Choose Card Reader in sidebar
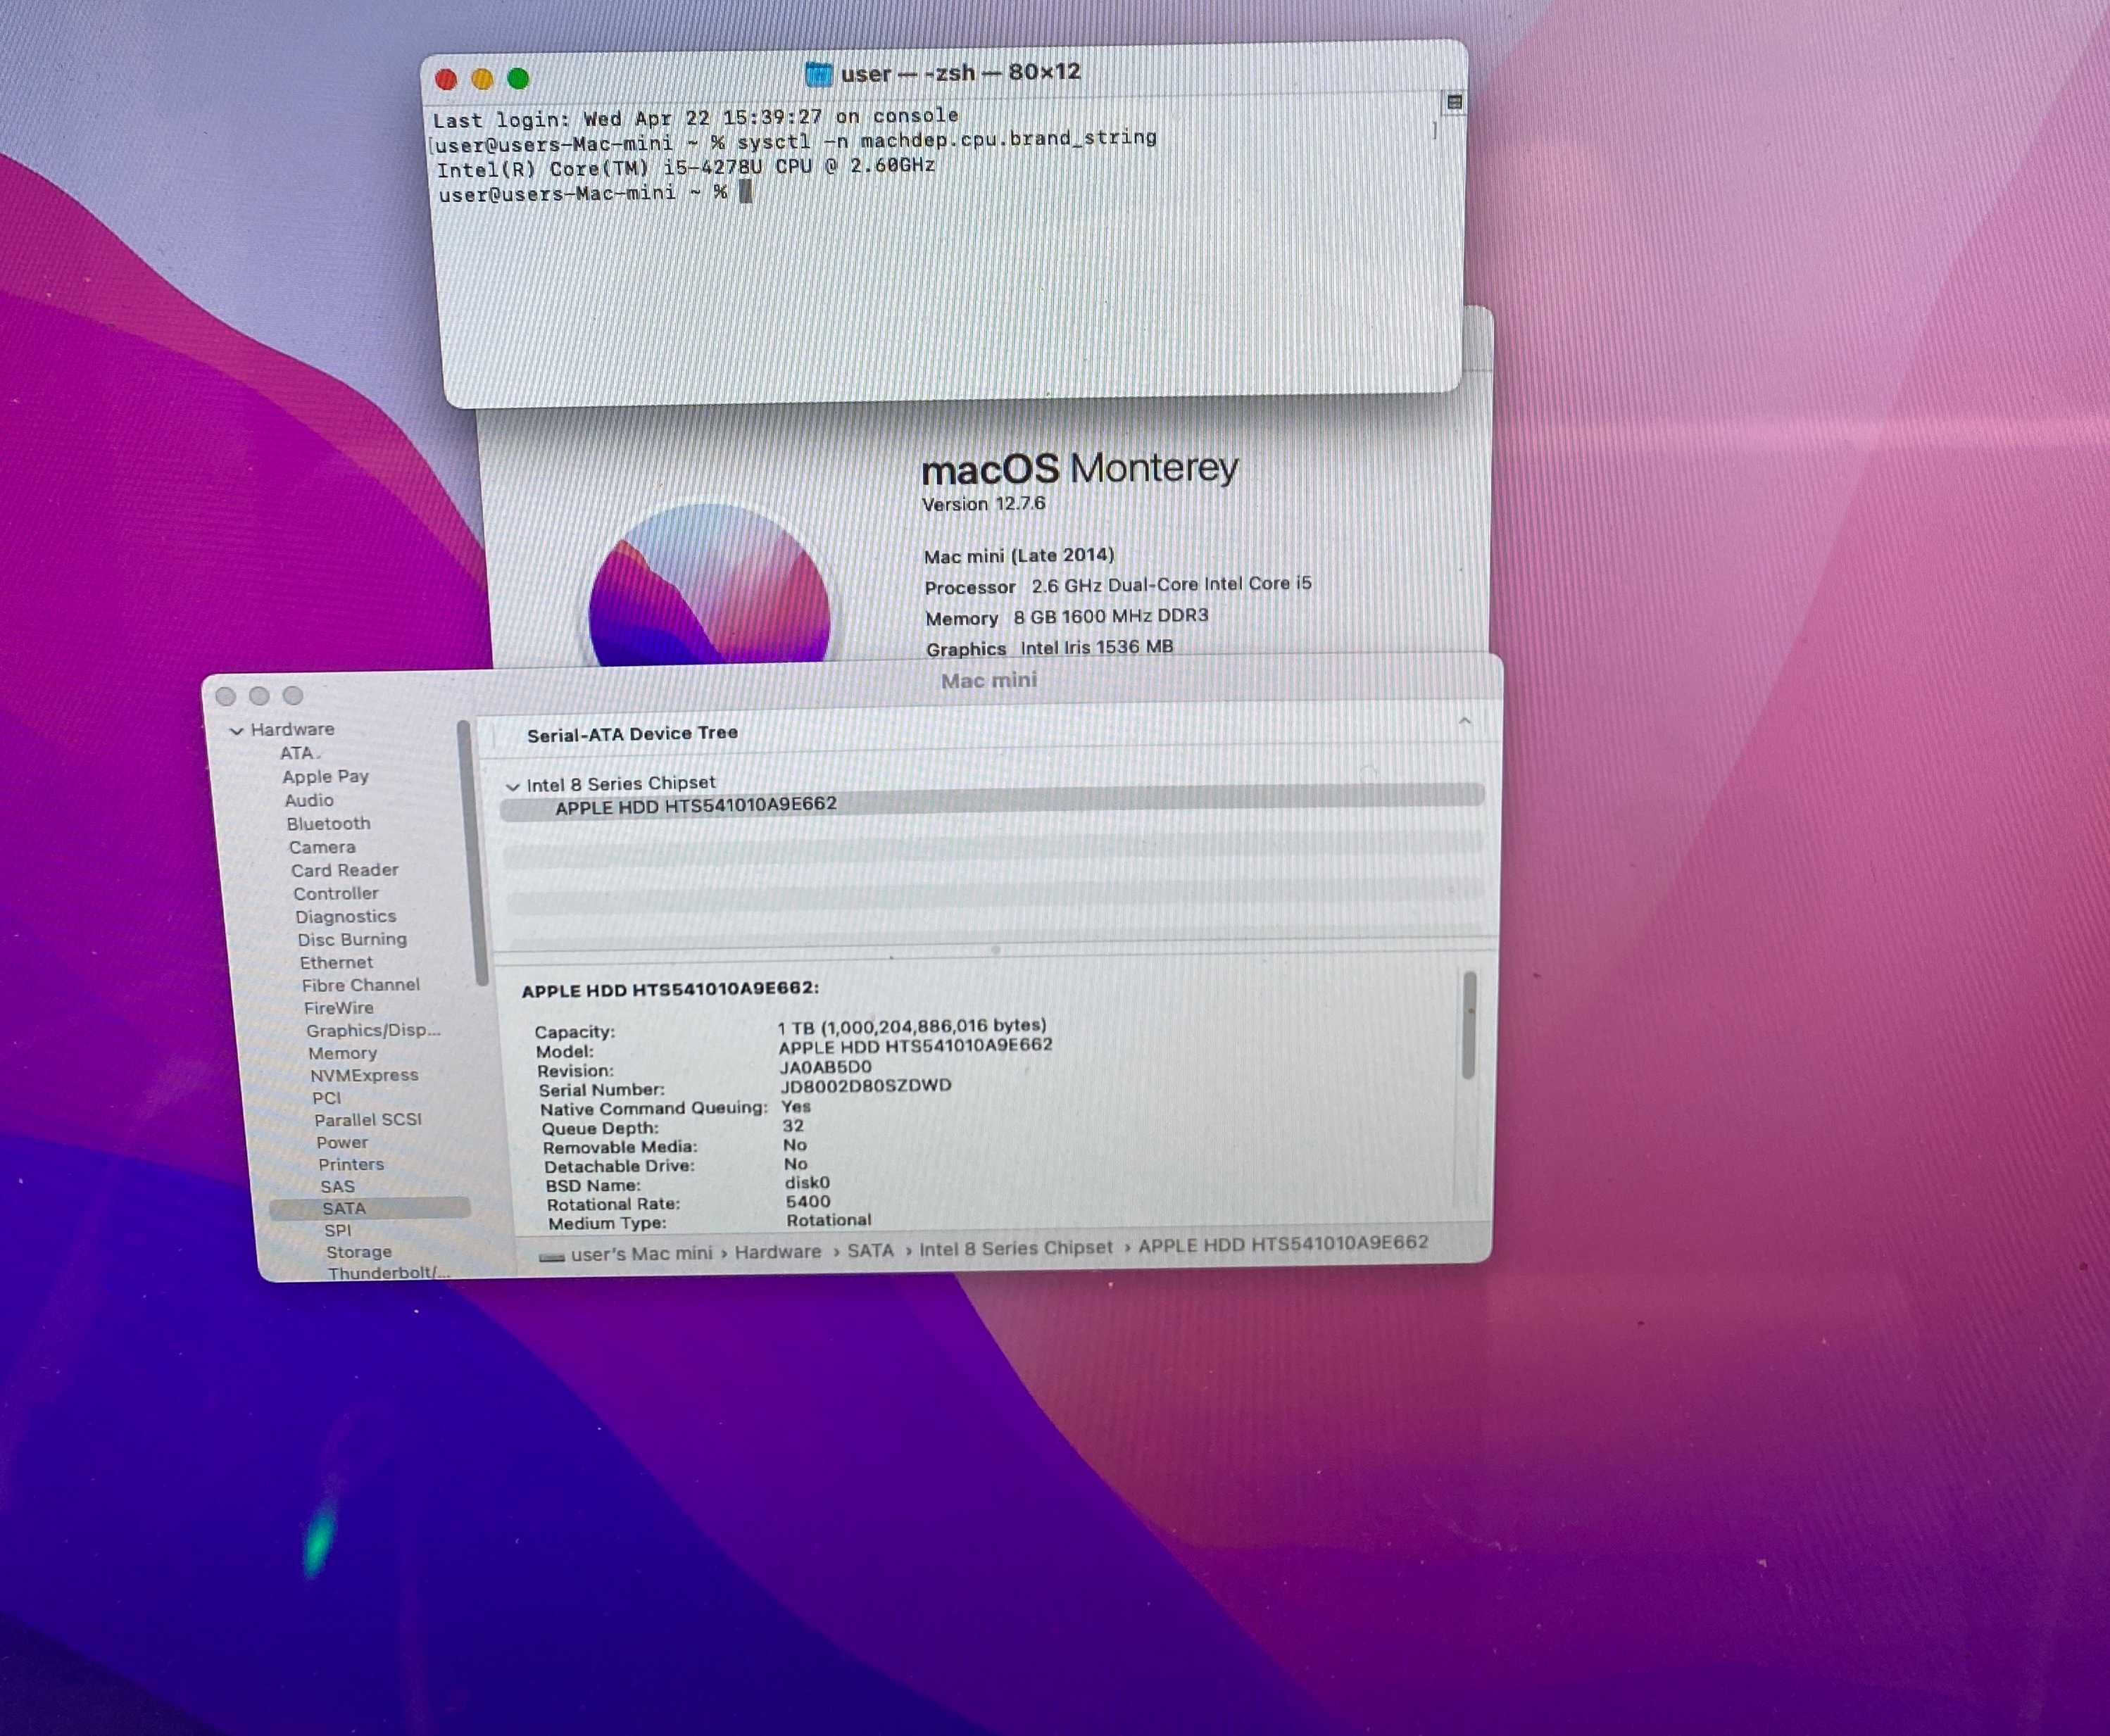Viewport: 2110px width, 1736px height. pyautogui.click(x=345, y=870)
